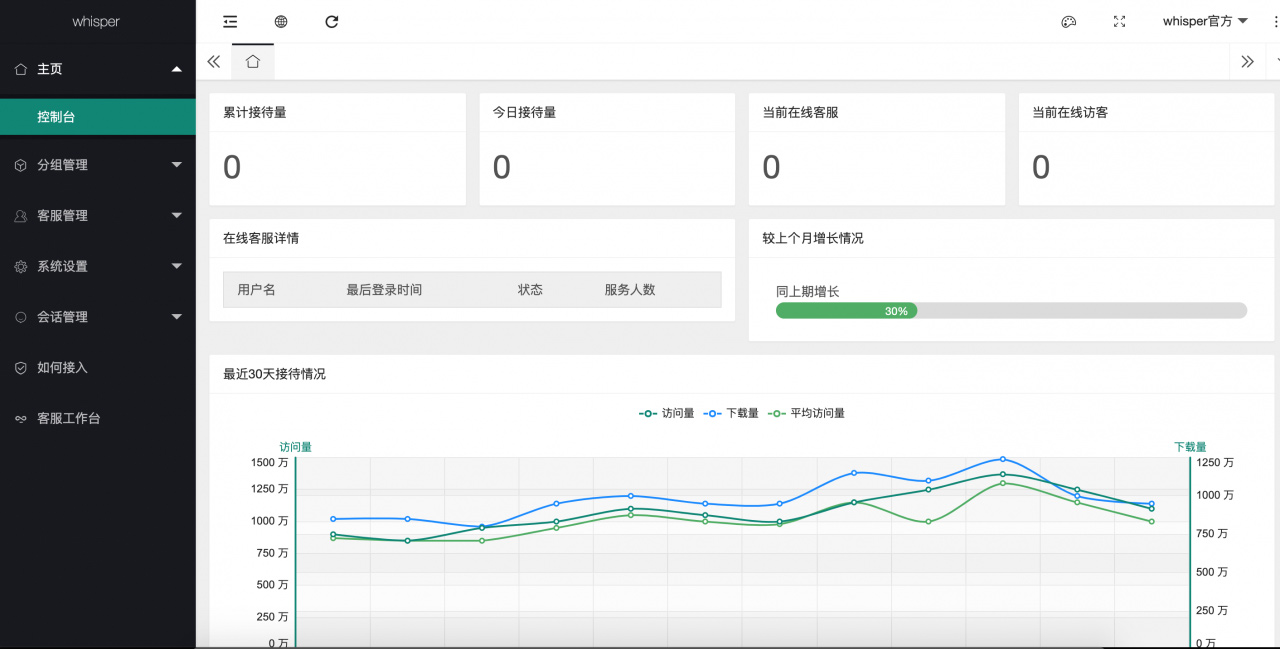The image size is (1280, 649).
Task: Collapse the sidebar with the menu fold icon
Action: [x=230, y=22]
